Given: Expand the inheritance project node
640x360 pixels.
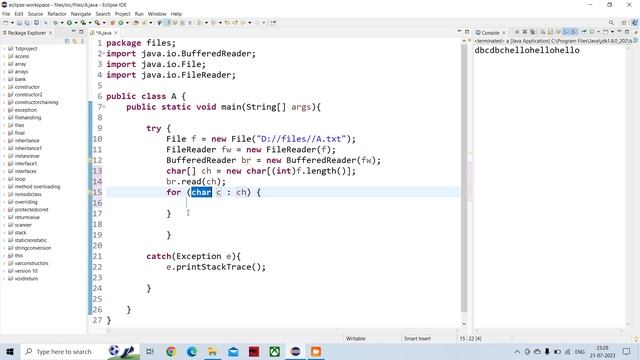Looking at the screenshot, I should [4, 140].
